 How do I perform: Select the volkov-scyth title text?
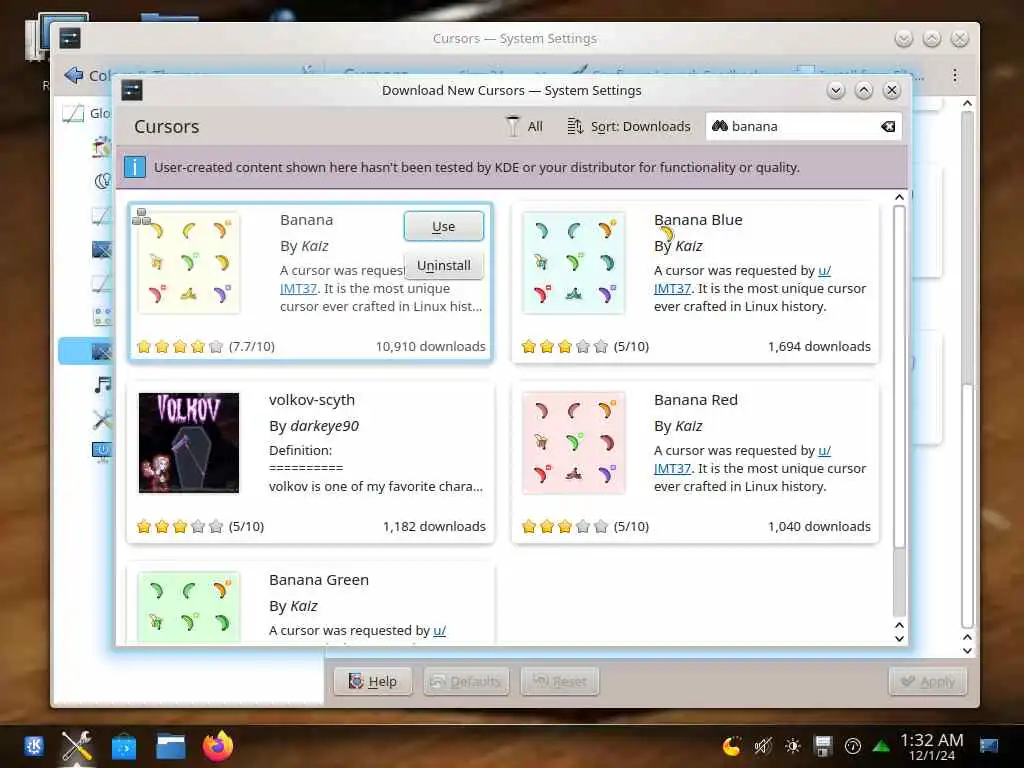(312, 400)
